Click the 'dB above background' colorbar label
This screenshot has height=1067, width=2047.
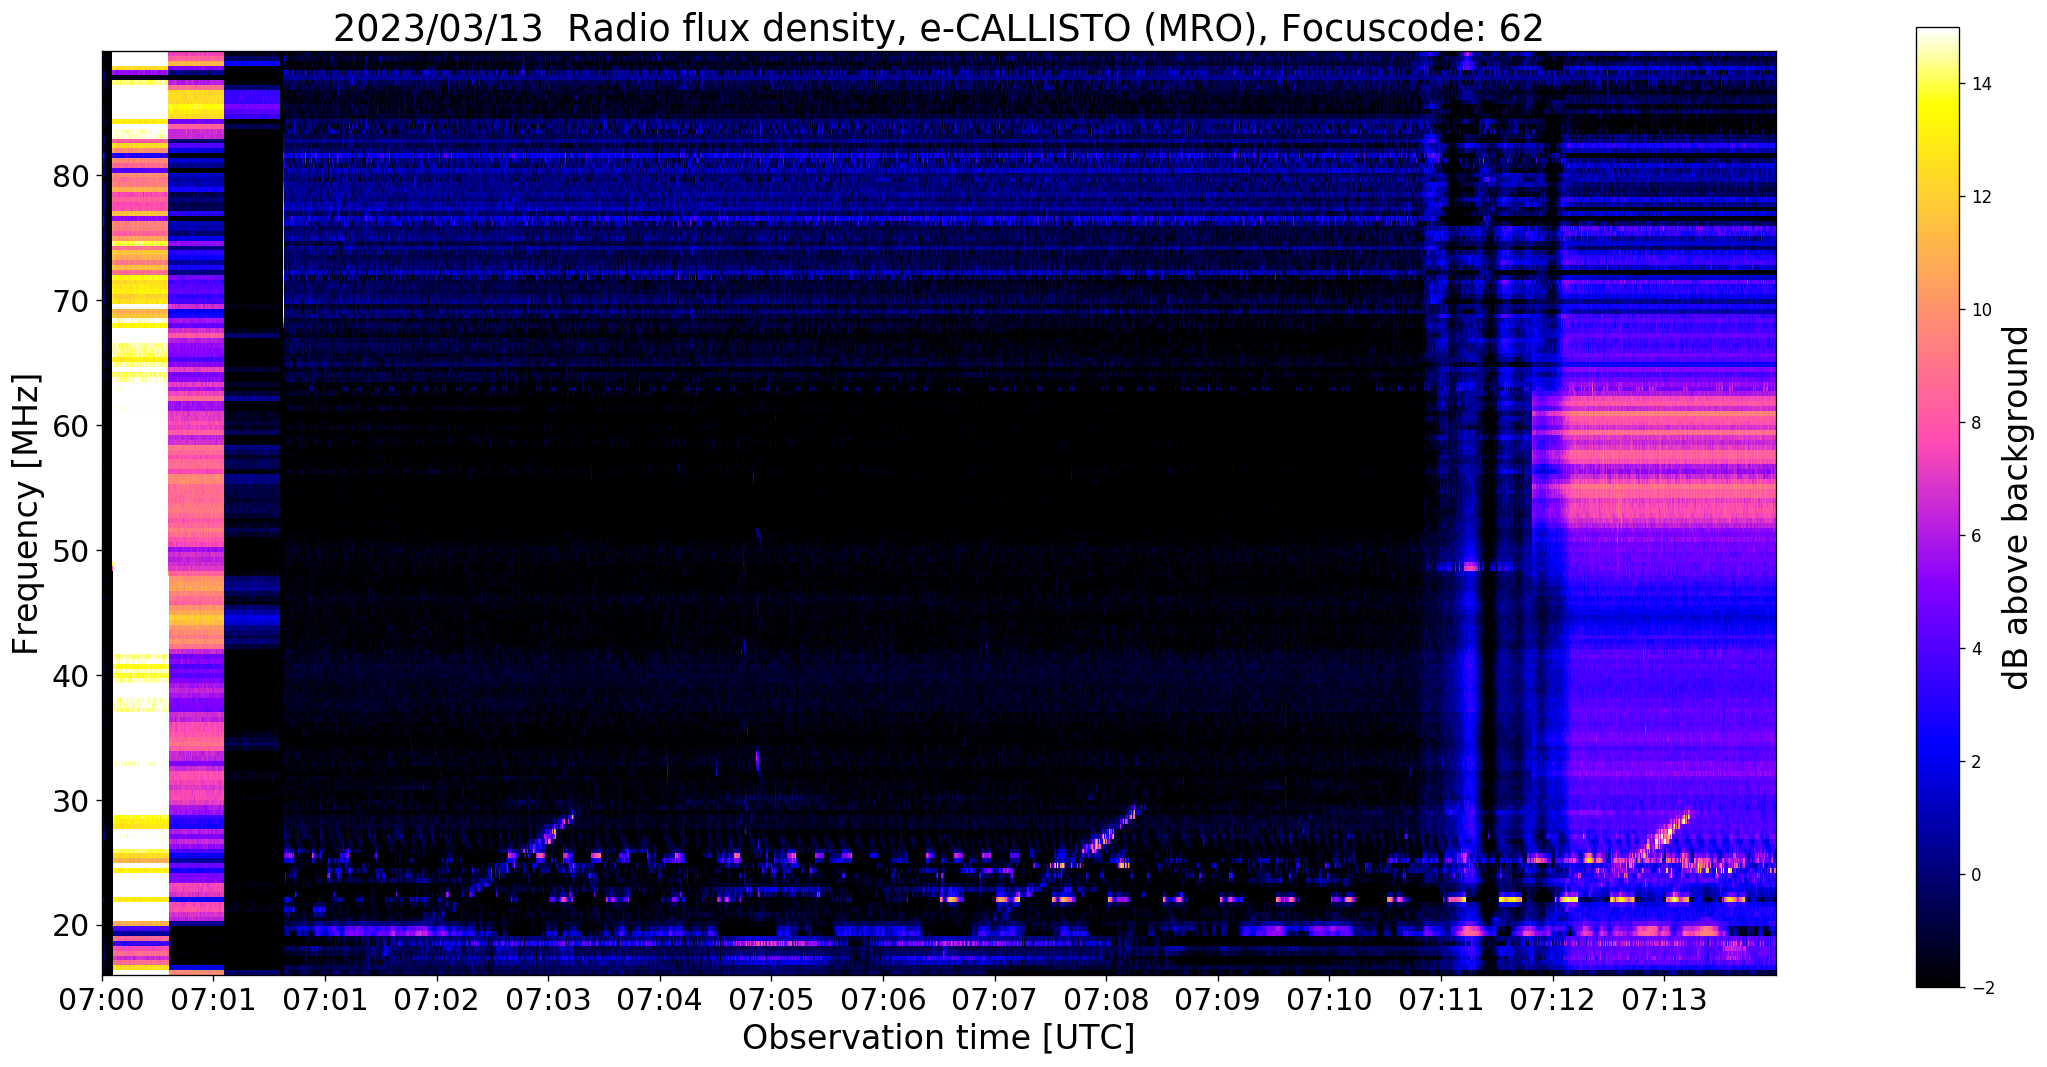point(2017,508)
